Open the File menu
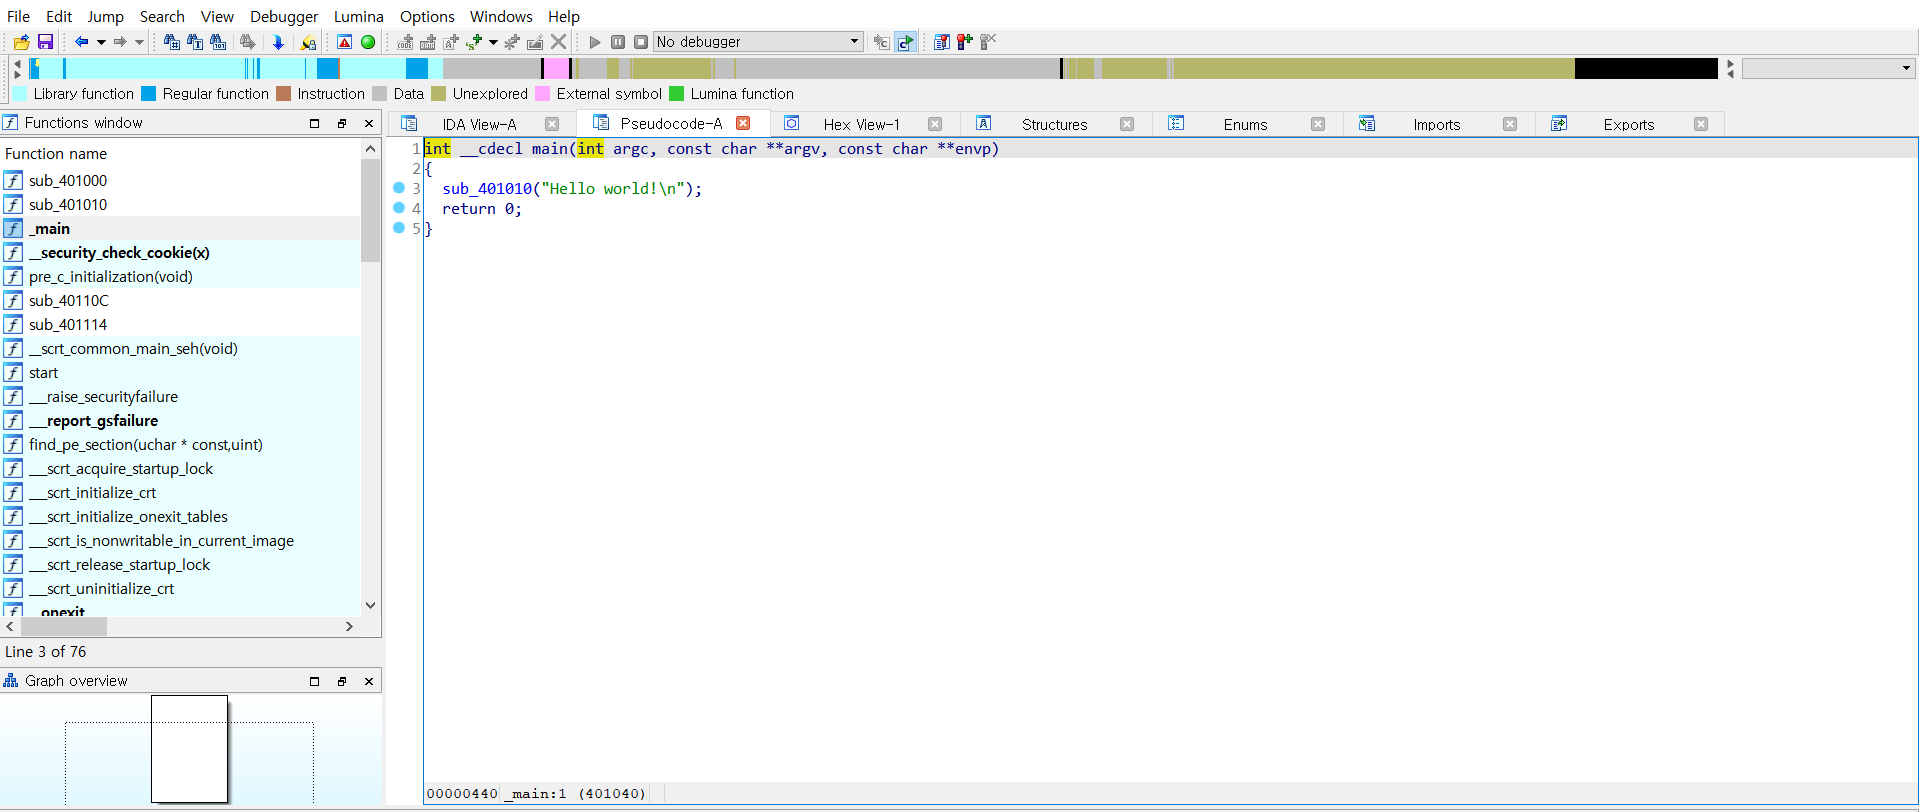The width and height of the screenshot is (1919, 812). pos(18,16)
